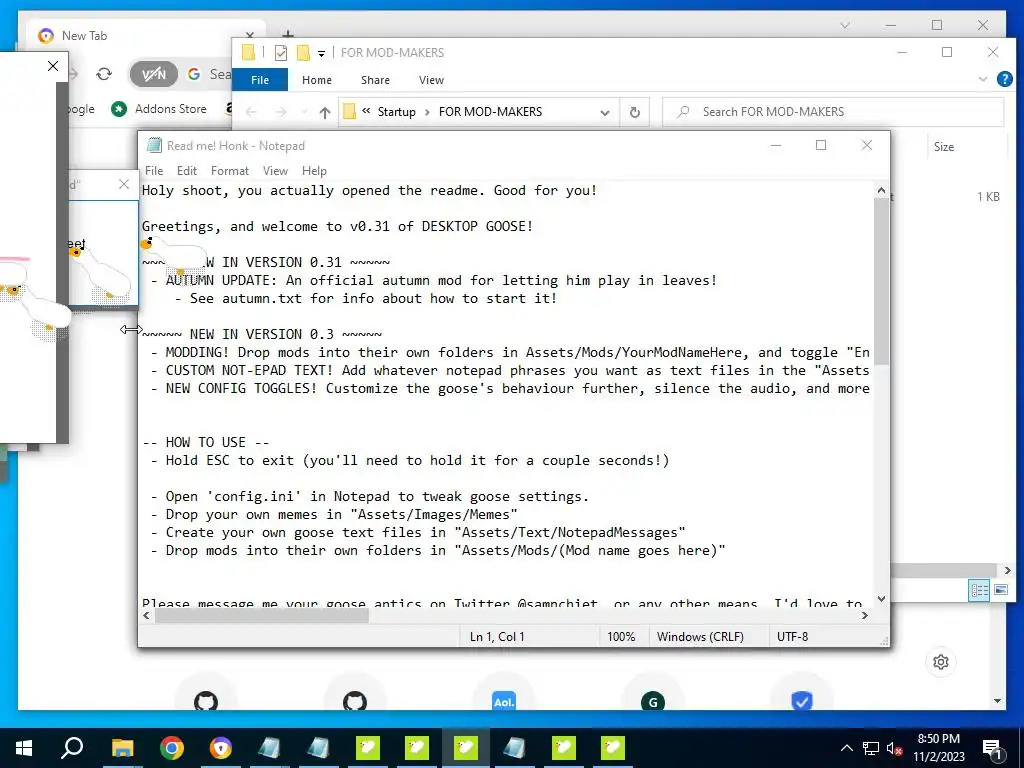Open the browser tab search chevron
This screenshot has width=1024, height=768.
pyautogui.click(x=844, y=25)
